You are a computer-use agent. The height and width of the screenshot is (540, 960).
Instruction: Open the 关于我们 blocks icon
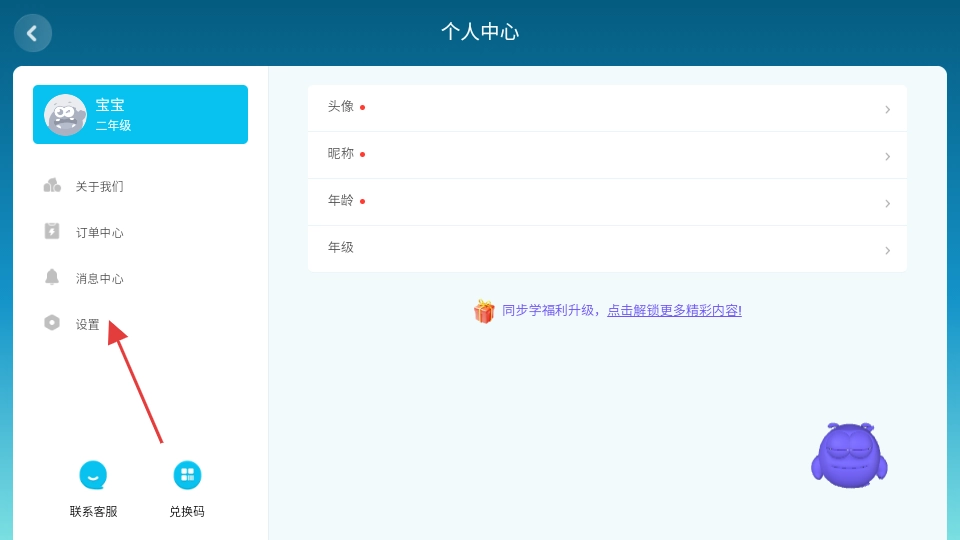click(52, 186)
